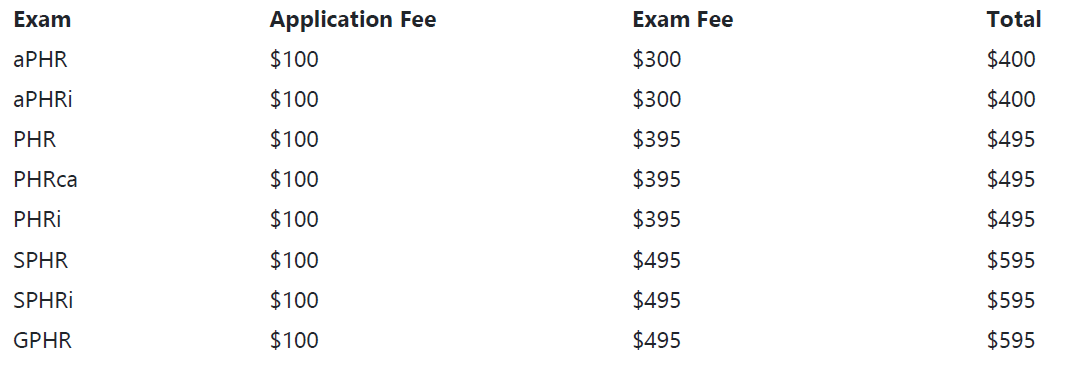
Task: Select the GPHR exam name cell
Action: click(42, 340)
